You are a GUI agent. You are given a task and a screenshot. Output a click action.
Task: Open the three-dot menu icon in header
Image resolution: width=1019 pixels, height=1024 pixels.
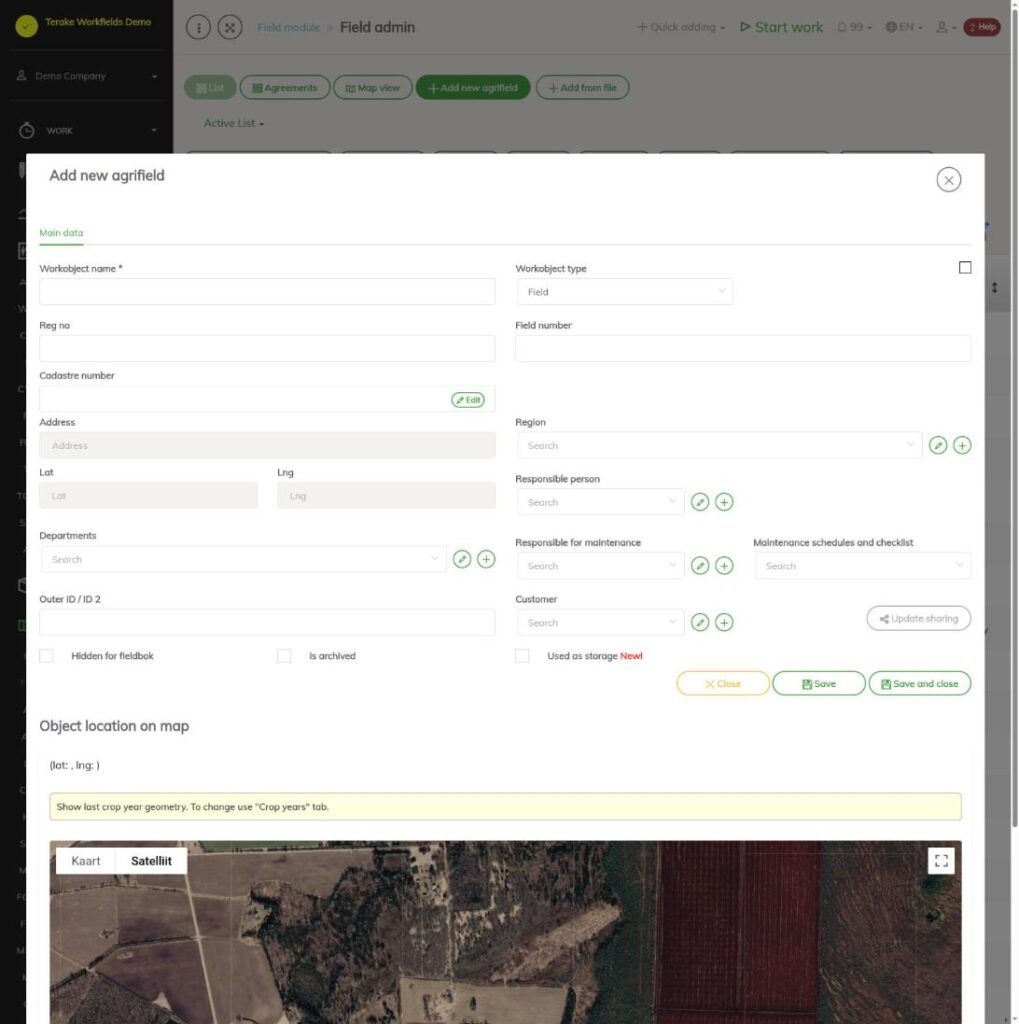point(199,27)
